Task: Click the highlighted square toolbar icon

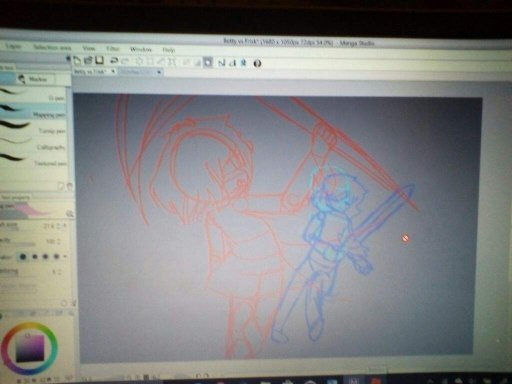Action: (x=208, y=62)
